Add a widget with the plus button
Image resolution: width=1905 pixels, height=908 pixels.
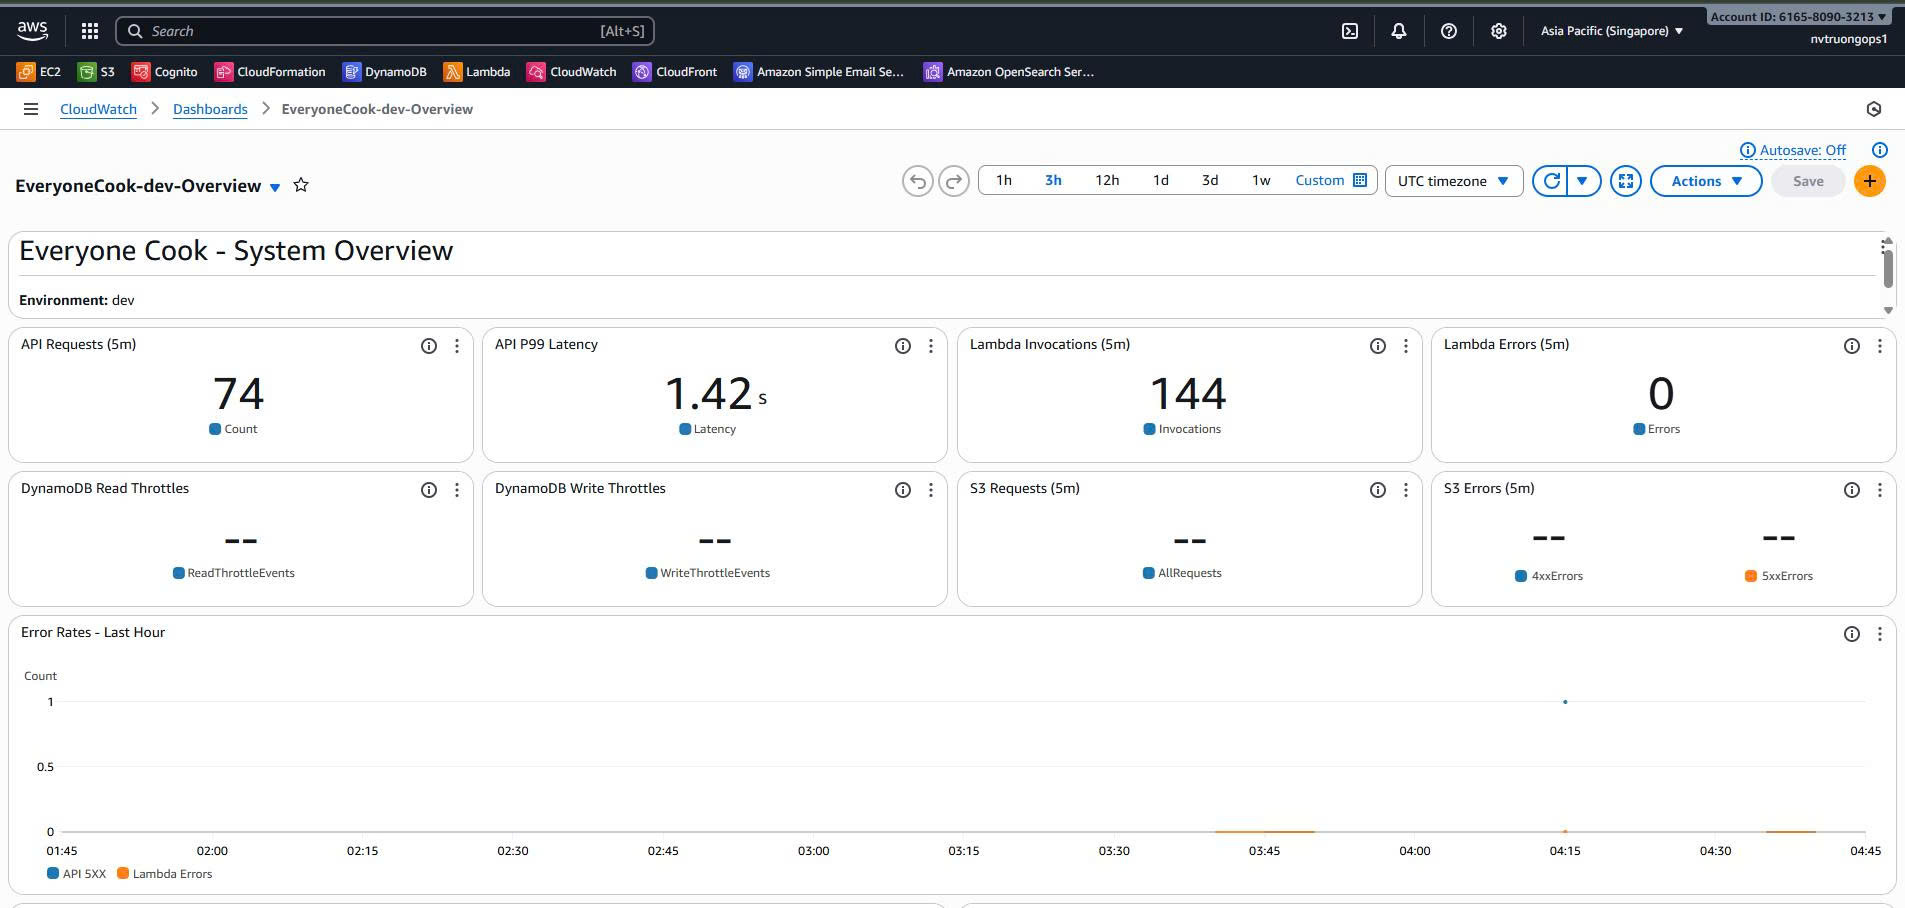click(x=1870, y=181)
